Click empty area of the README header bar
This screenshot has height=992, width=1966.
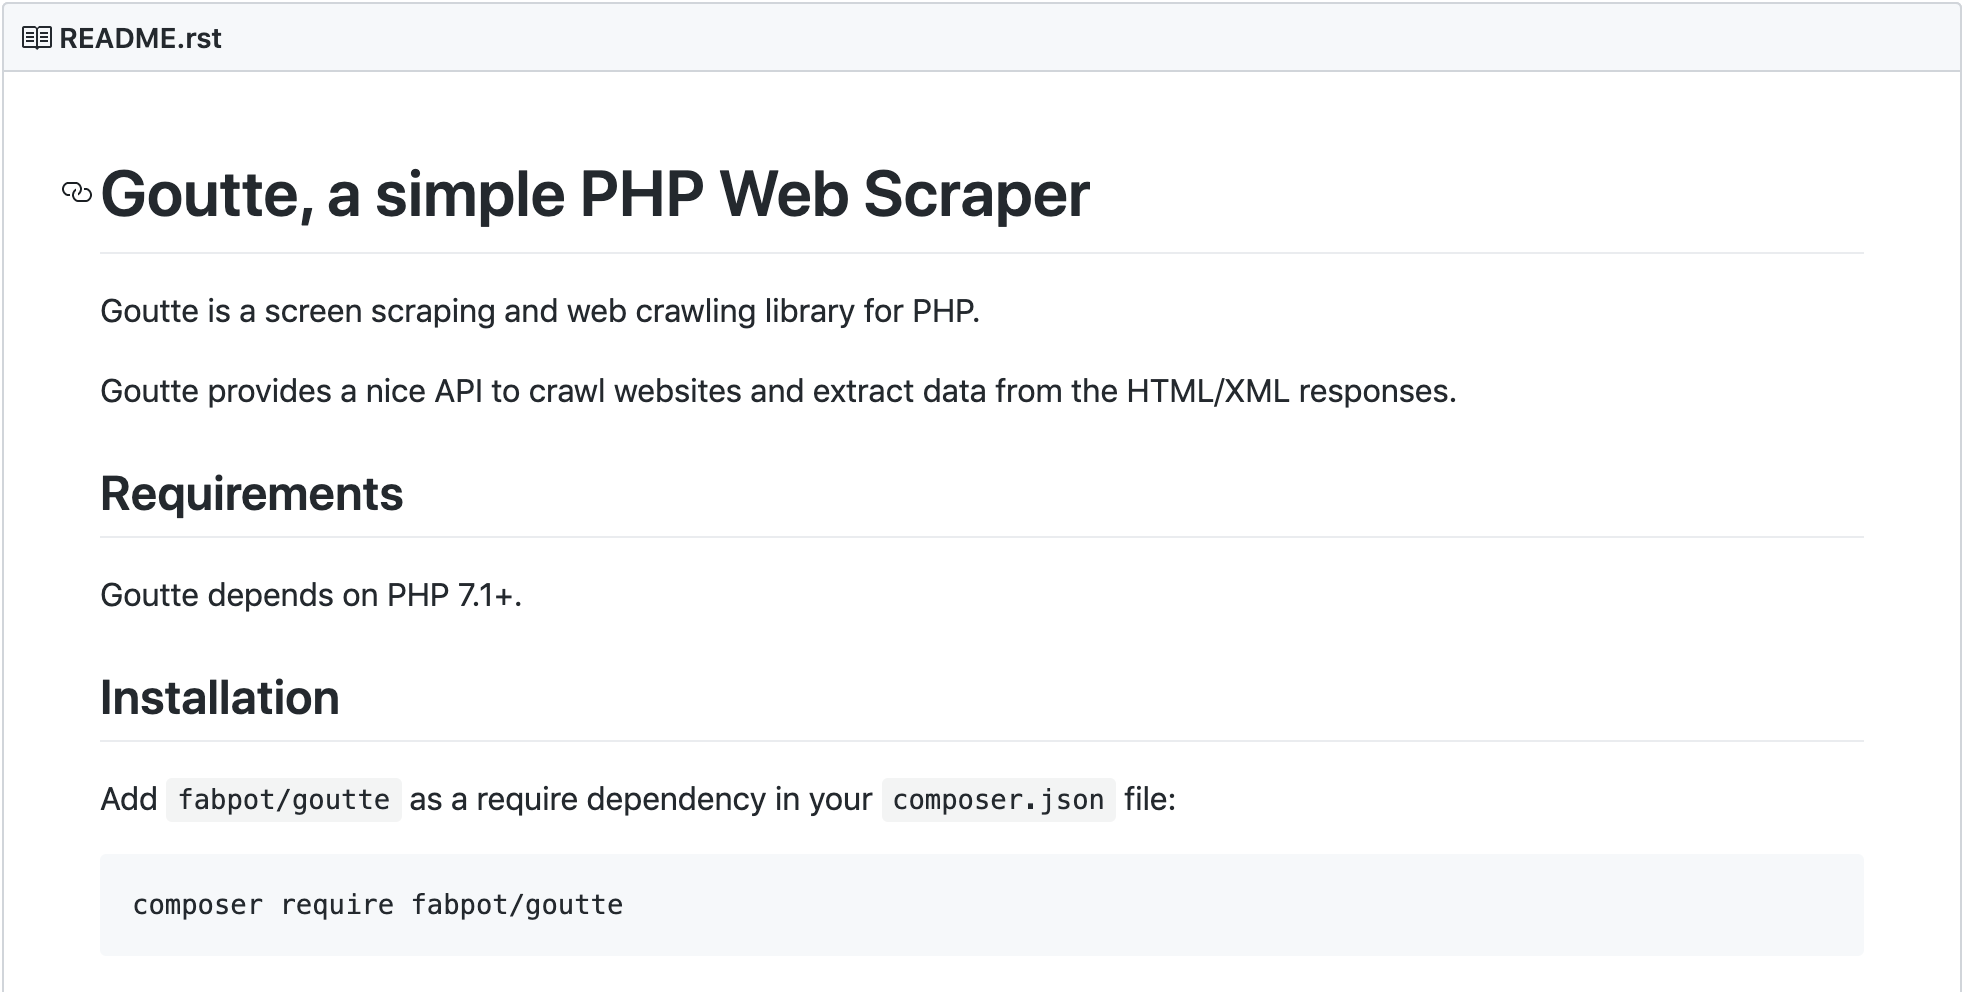point(1000,38)
